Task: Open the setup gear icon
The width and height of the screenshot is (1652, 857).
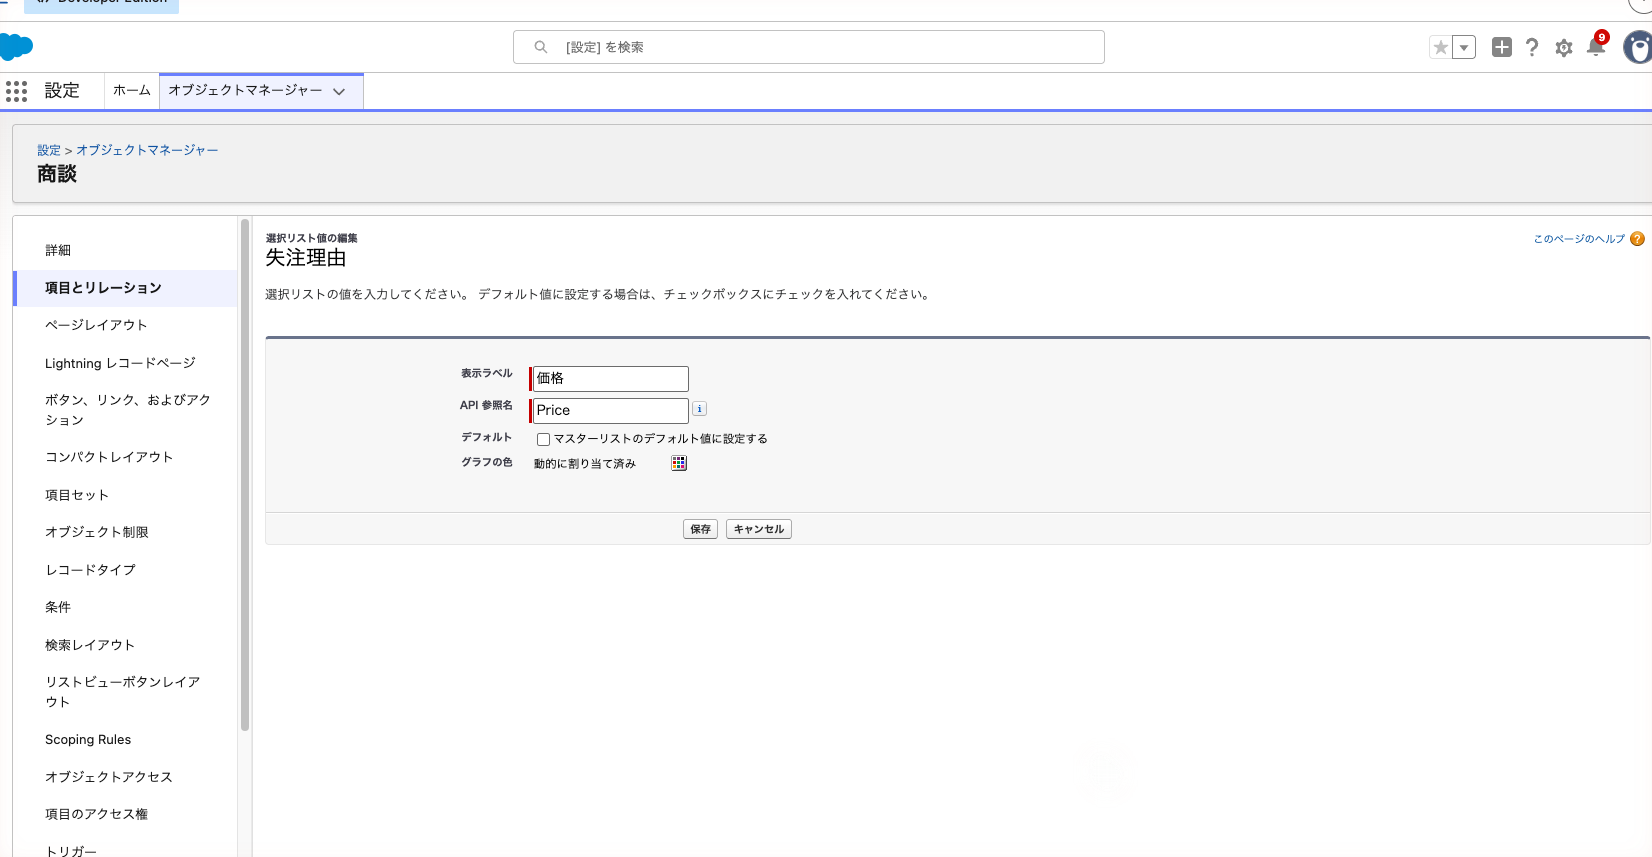Action: [x=1564, y=47]
